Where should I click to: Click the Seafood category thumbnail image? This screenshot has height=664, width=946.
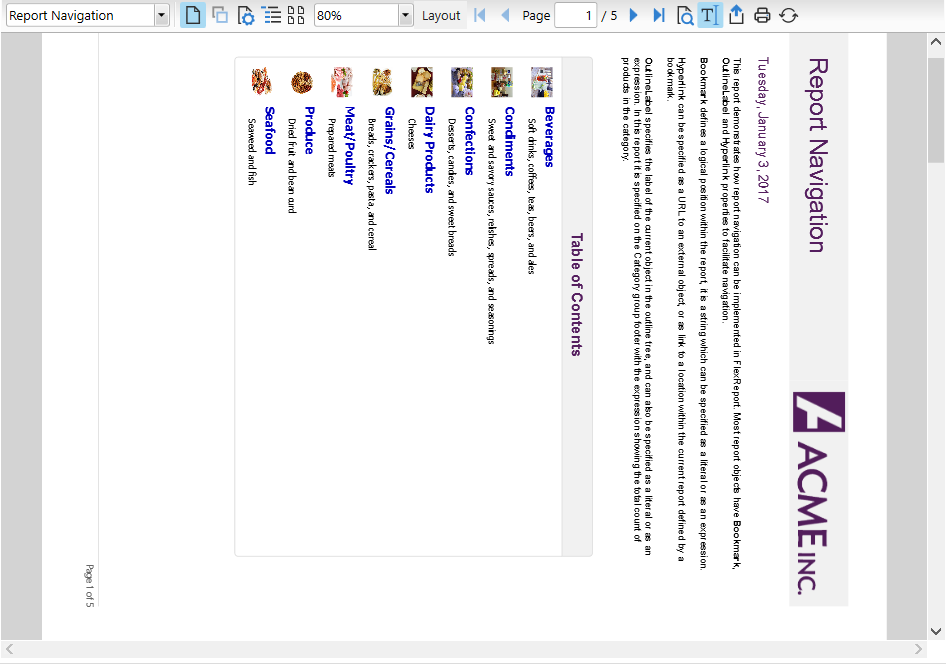click(262, 82)
